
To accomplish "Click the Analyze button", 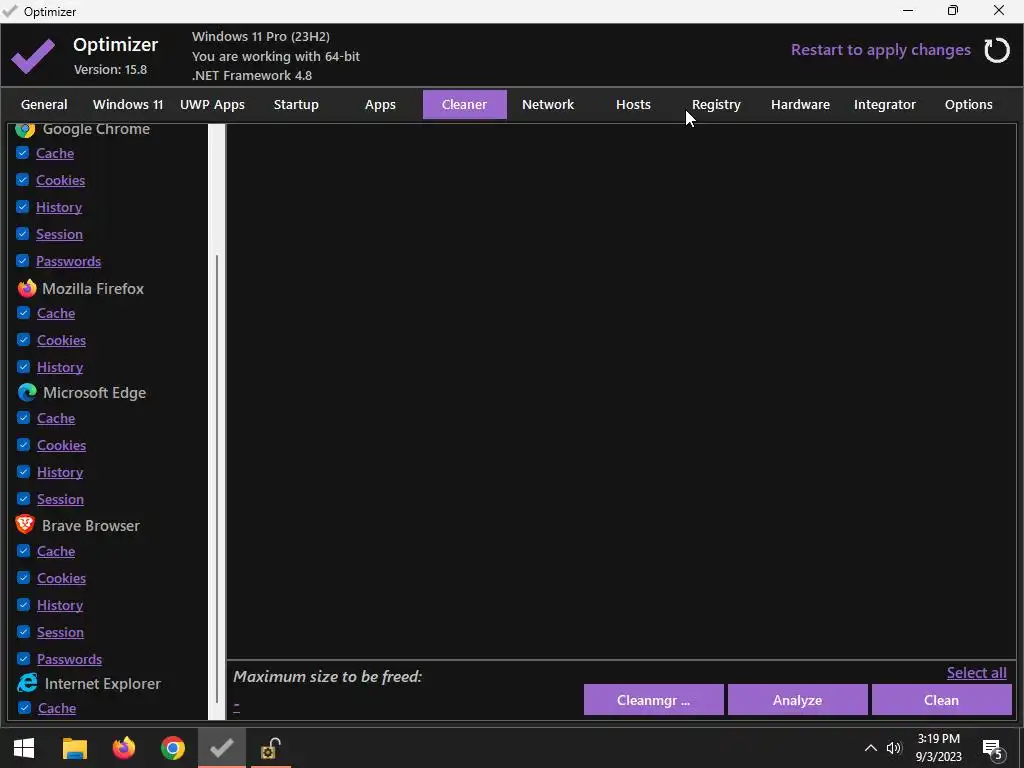I will click(797, 700).
